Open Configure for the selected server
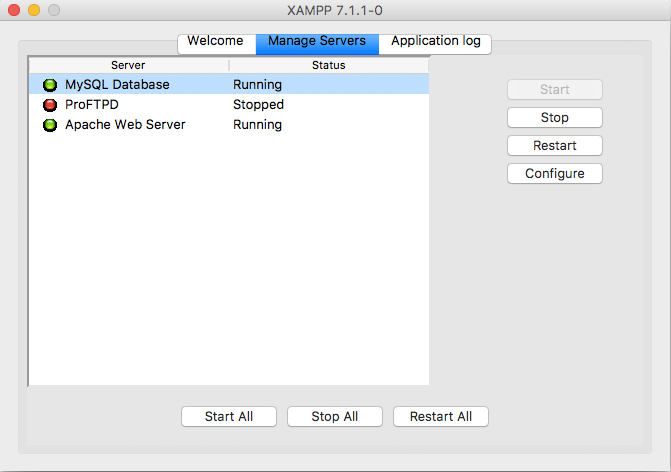671x472 pixels. pyautogui.click(x=554, y=173)
